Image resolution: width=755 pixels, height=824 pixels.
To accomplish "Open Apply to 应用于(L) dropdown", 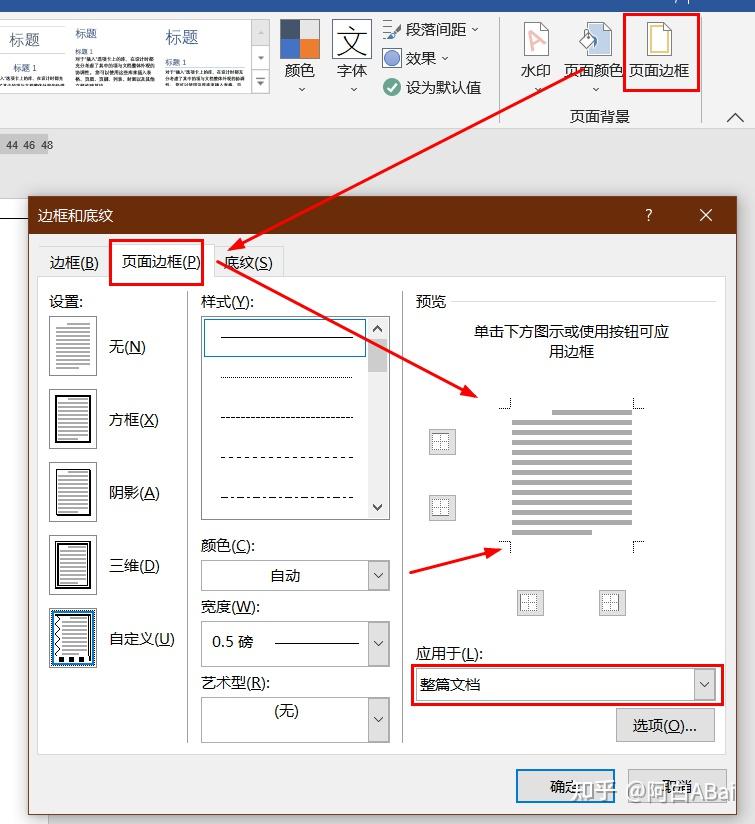I will pos(566,684).
